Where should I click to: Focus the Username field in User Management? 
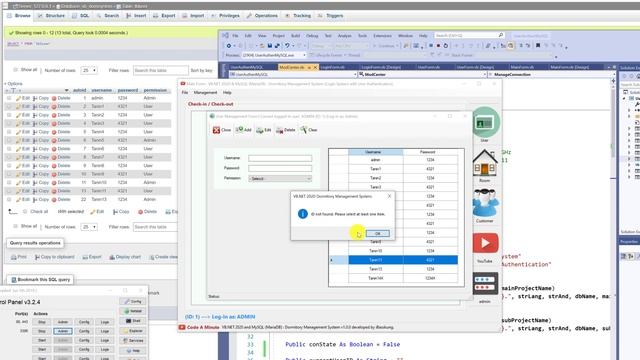click(x=280, y=158)
